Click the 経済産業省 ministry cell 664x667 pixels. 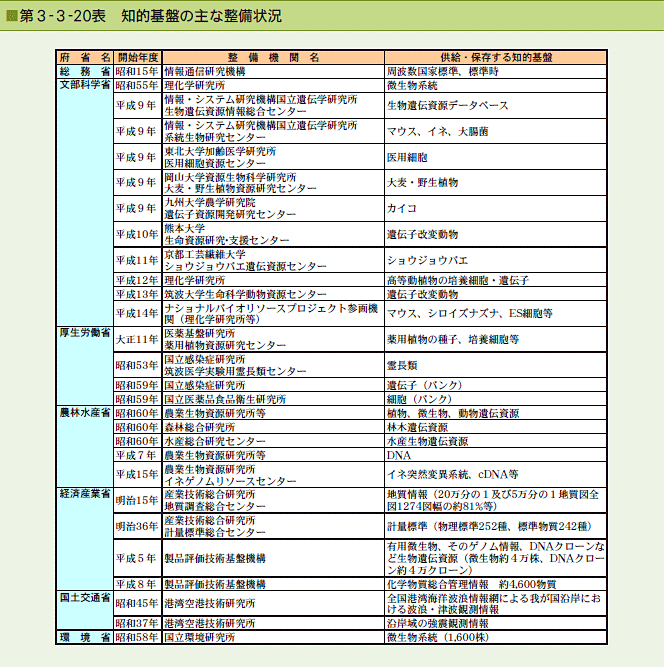(x=85, y=539)
